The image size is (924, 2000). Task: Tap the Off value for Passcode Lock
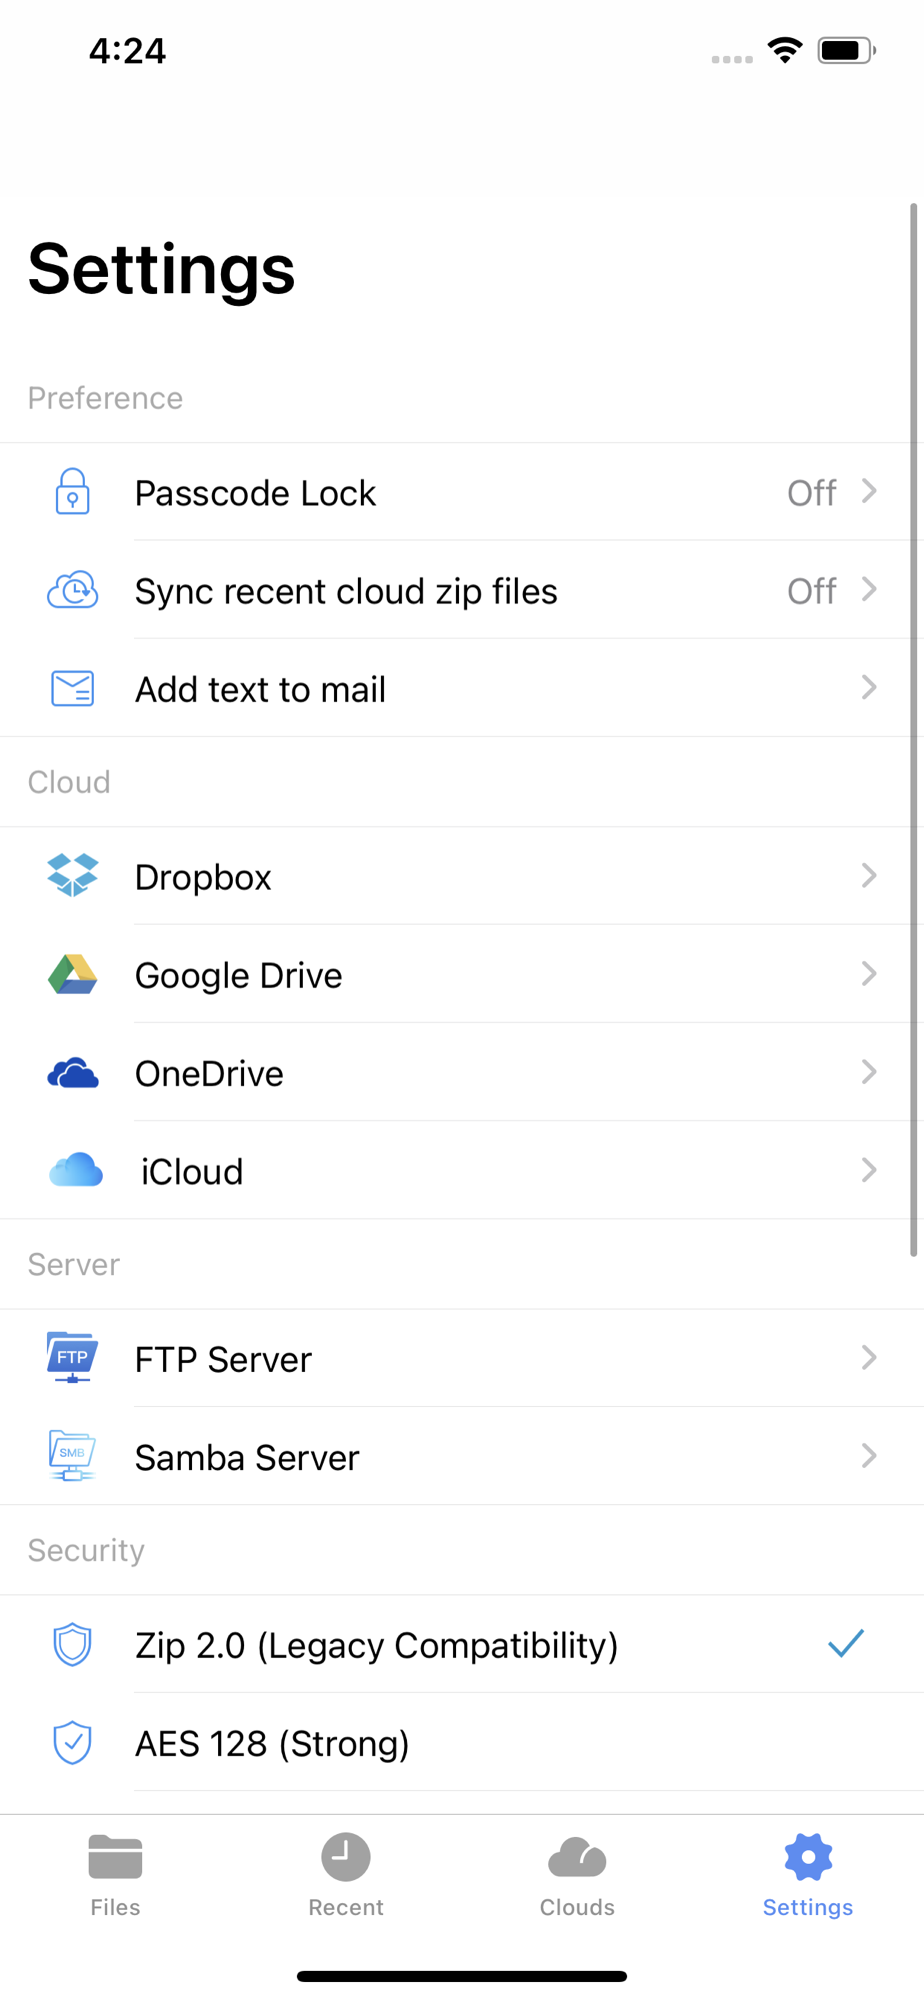pos(811,493)
